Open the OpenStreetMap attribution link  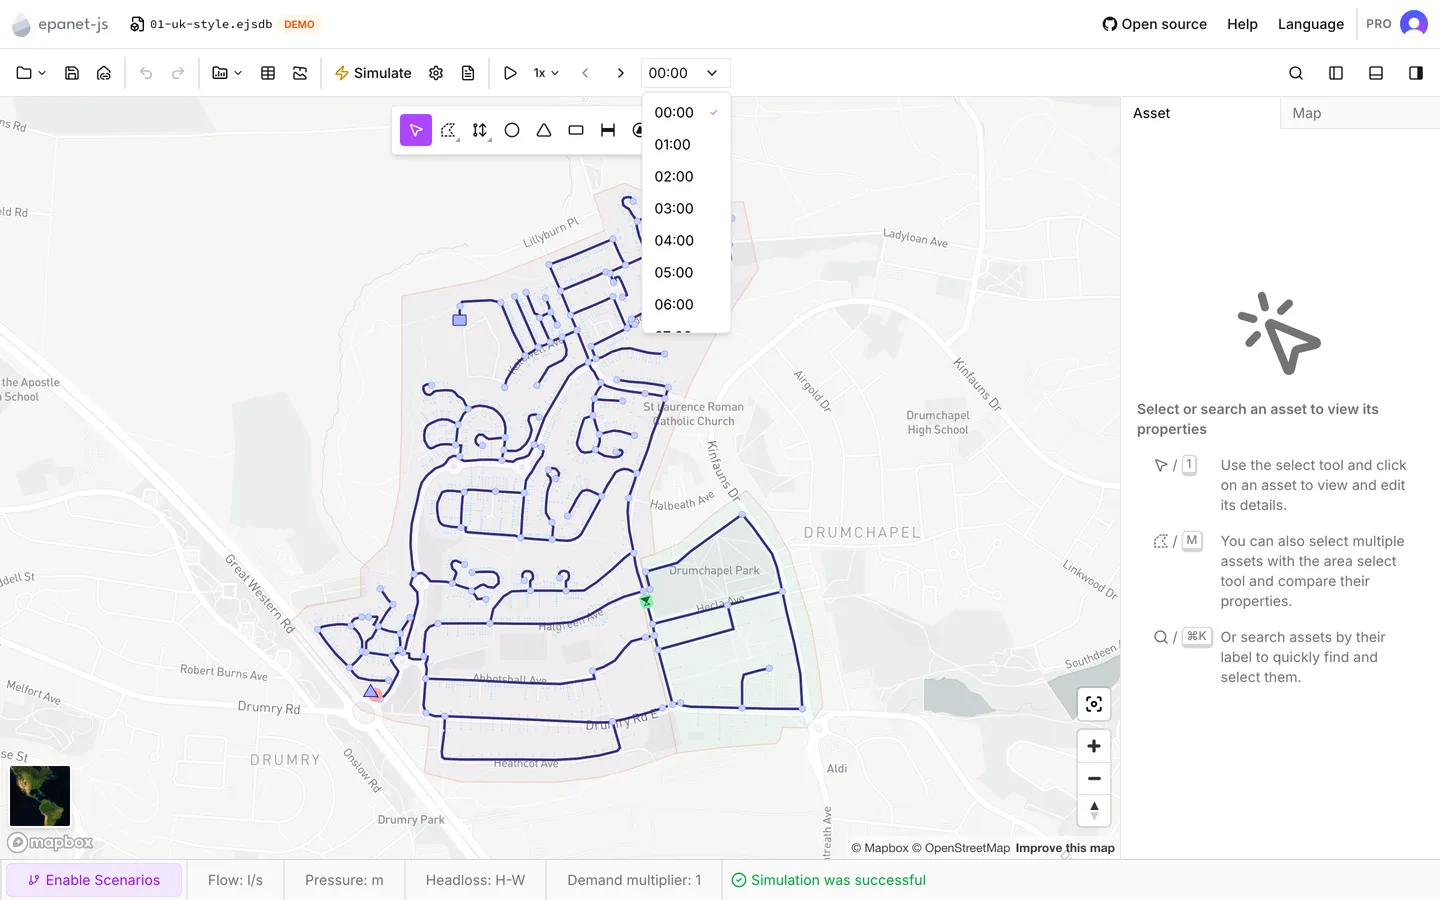(x=961, y=848)
